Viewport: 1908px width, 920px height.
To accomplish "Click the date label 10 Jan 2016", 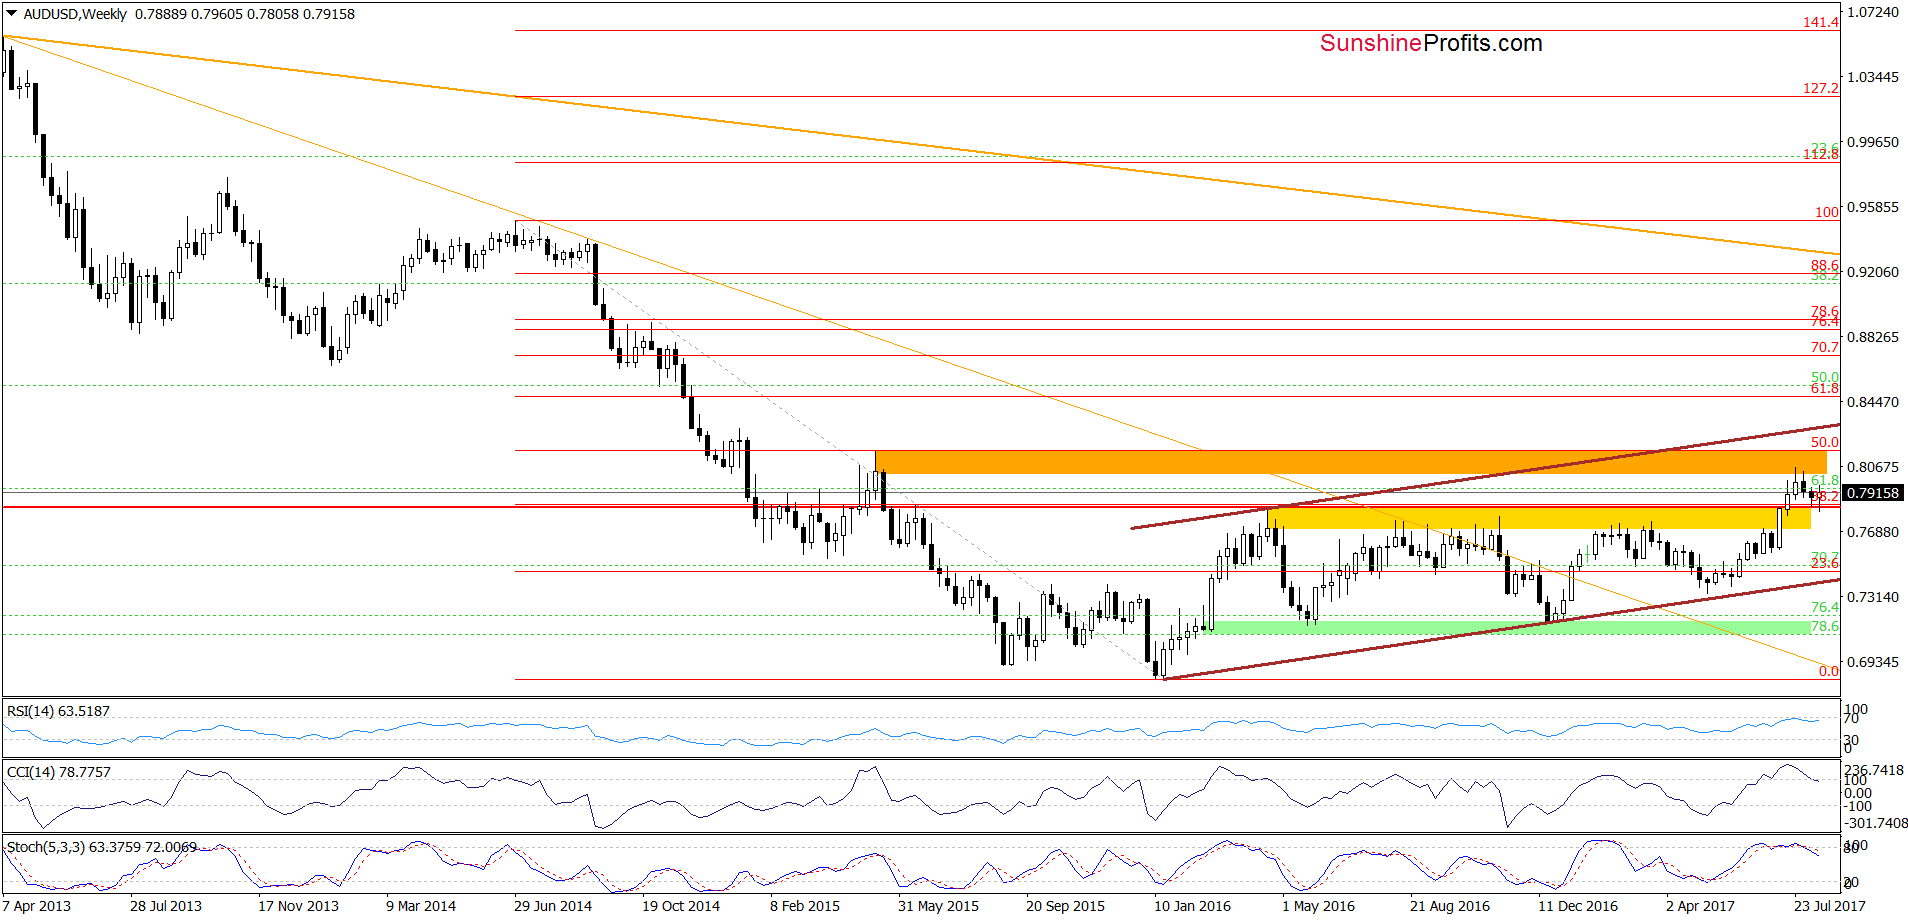I will pyautogui.click(x=1192, y=906).
